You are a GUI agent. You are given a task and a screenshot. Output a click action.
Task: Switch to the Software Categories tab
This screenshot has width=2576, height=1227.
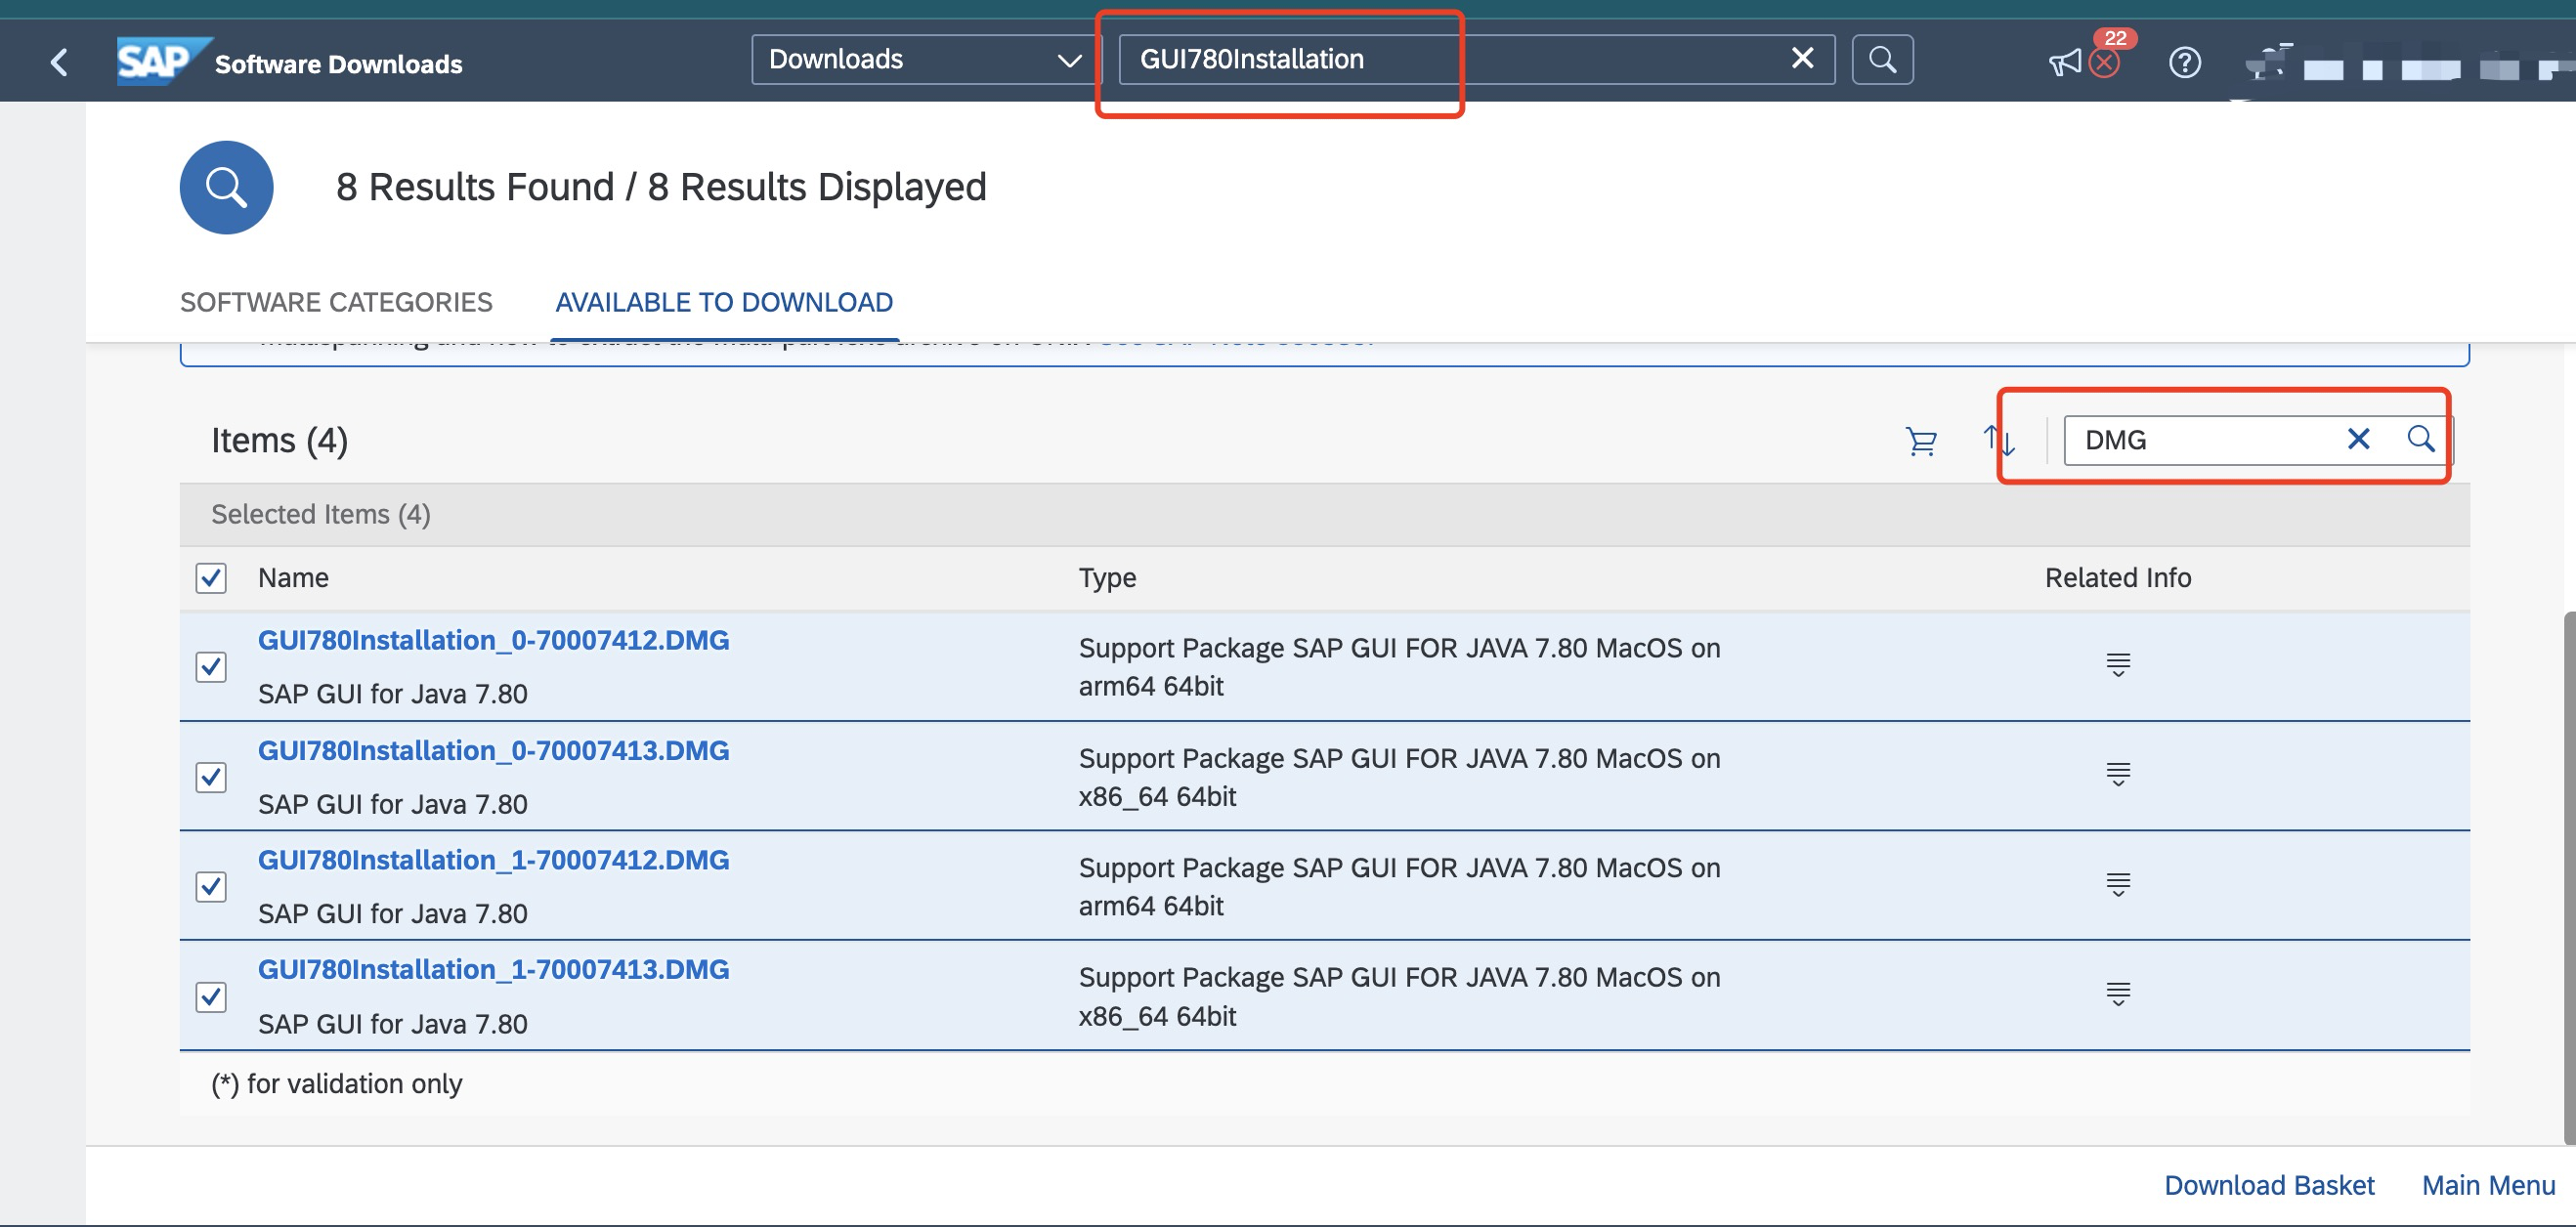pyautogui.click(x=336, y=302)
